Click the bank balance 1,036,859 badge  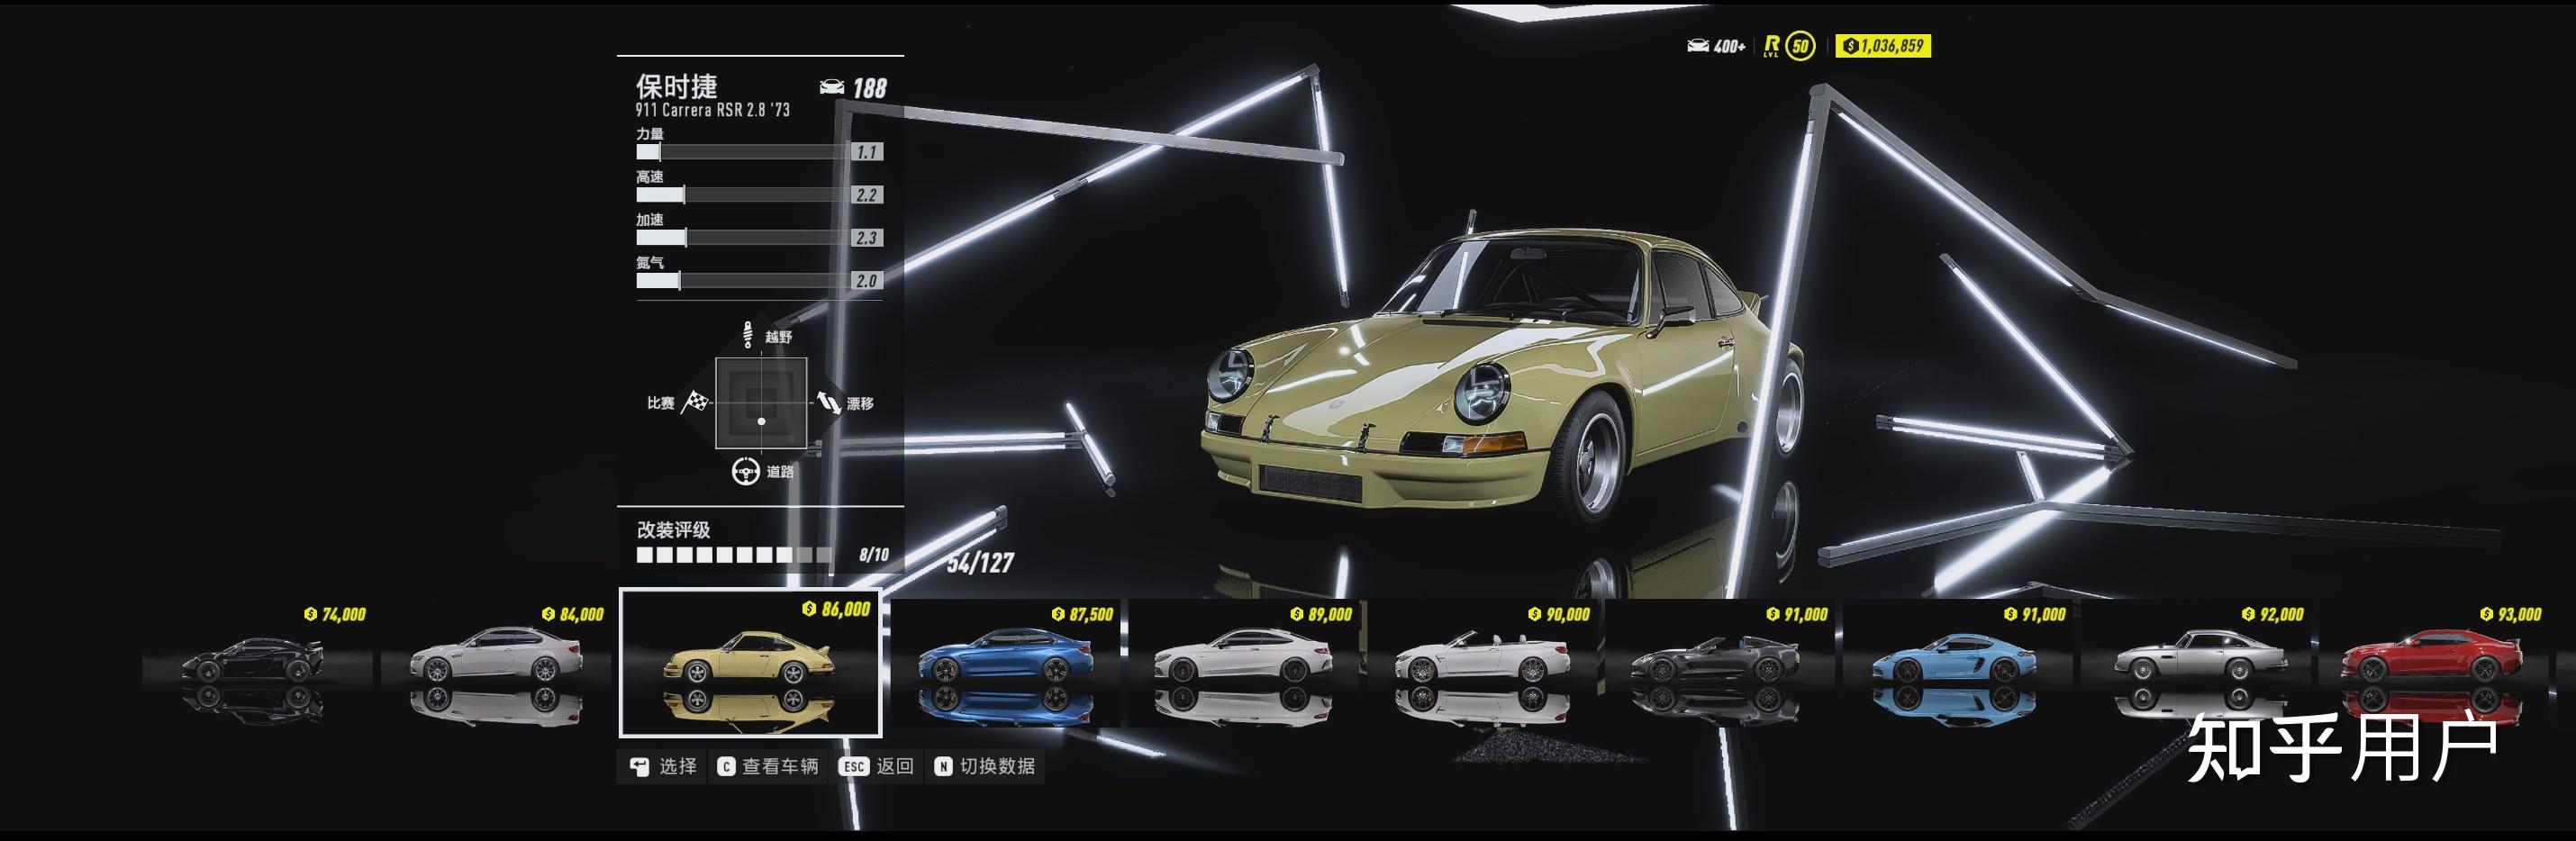[x=1883, y=46]
